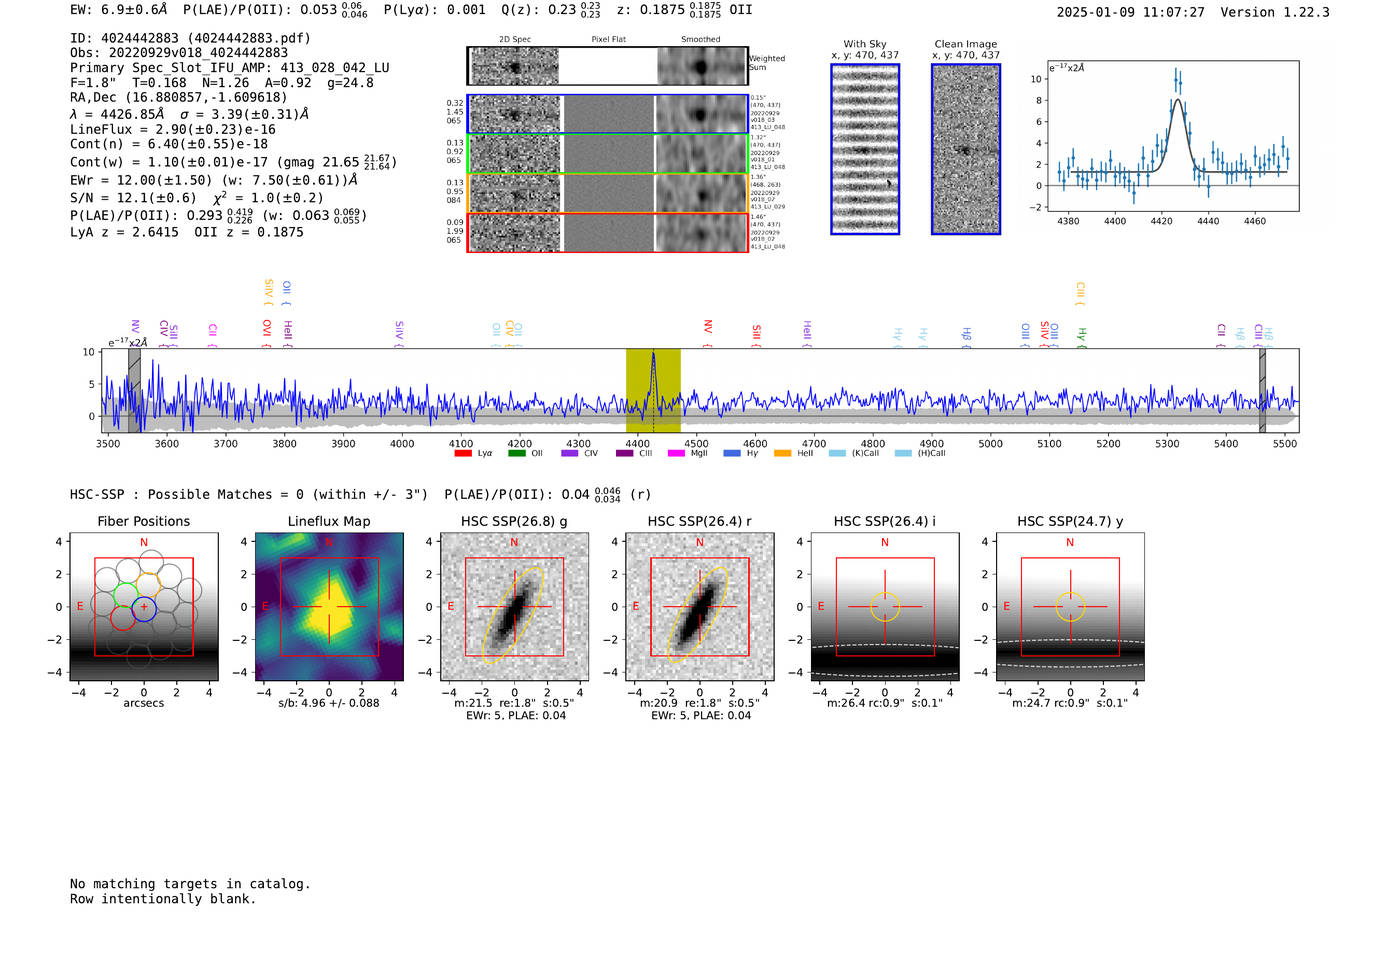This screenshot has width=1400, height=953.
Task: Click the F=1.8" T=0.168 parameters line
Action: [x=222, y=83]
